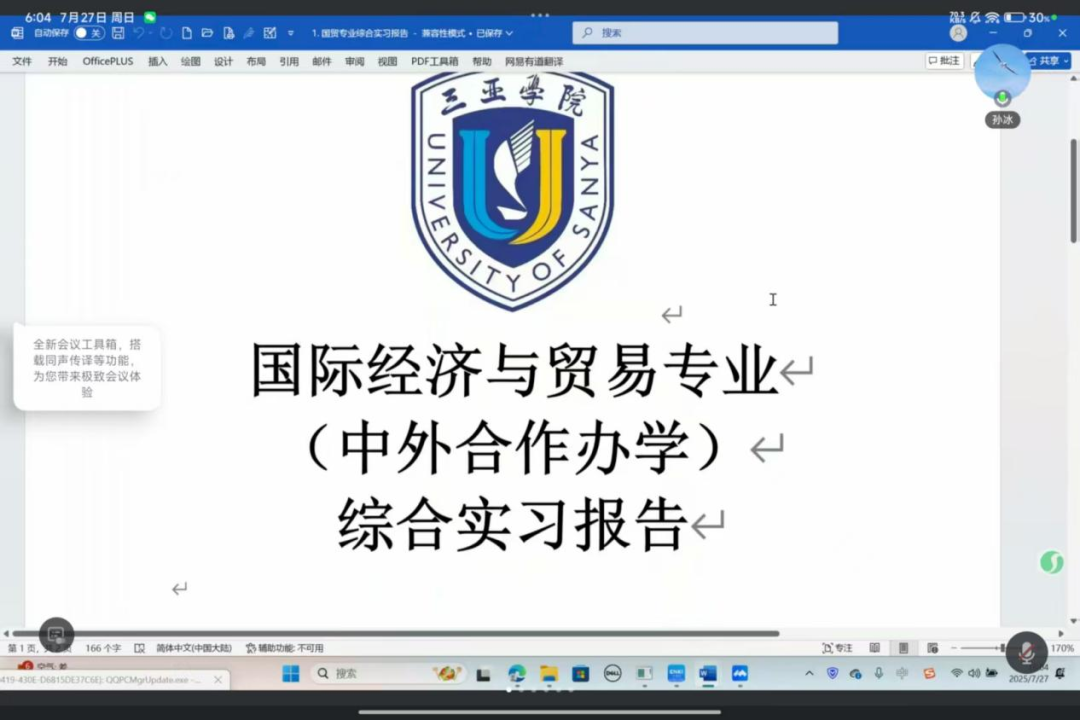Screen dimensions: 1080x720
Task: Switch to Read Mode view icon
Action: pyautogui.click(x=875, y=648)
